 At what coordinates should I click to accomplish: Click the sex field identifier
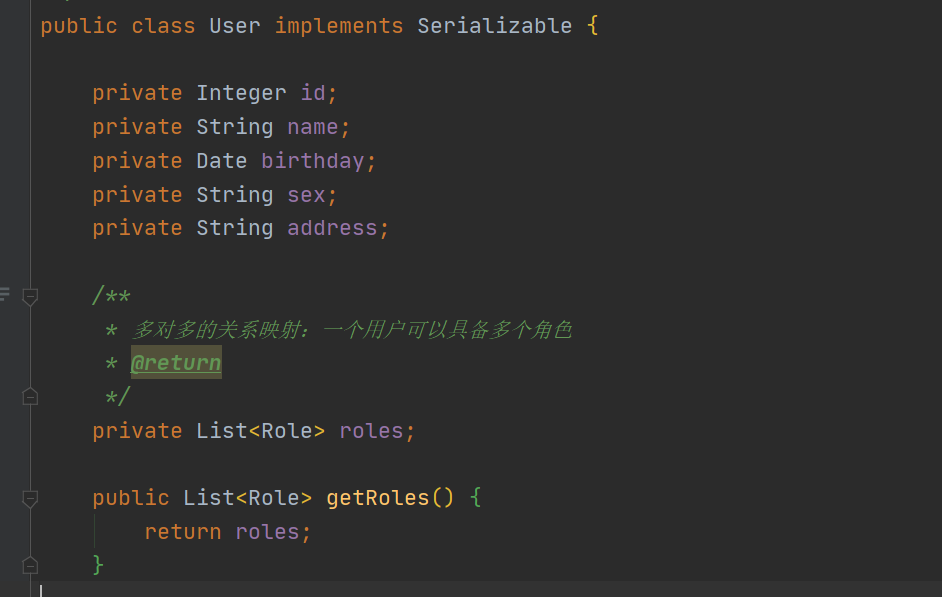[306, 195]
